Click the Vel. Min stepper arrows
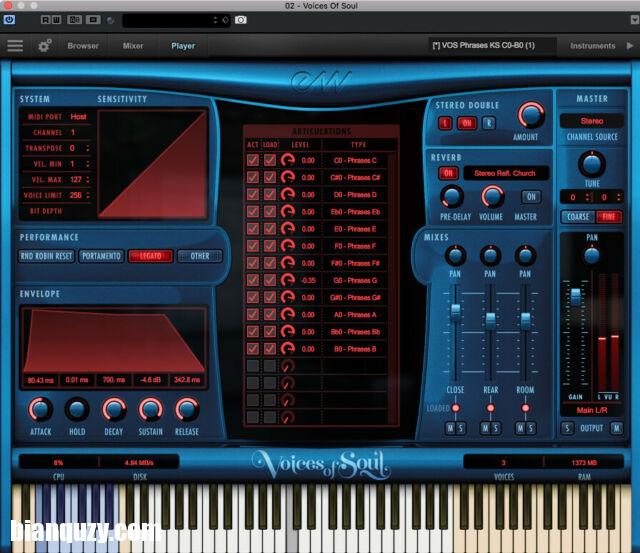Viewport: 640px width, 553px height. pos(88,164)
